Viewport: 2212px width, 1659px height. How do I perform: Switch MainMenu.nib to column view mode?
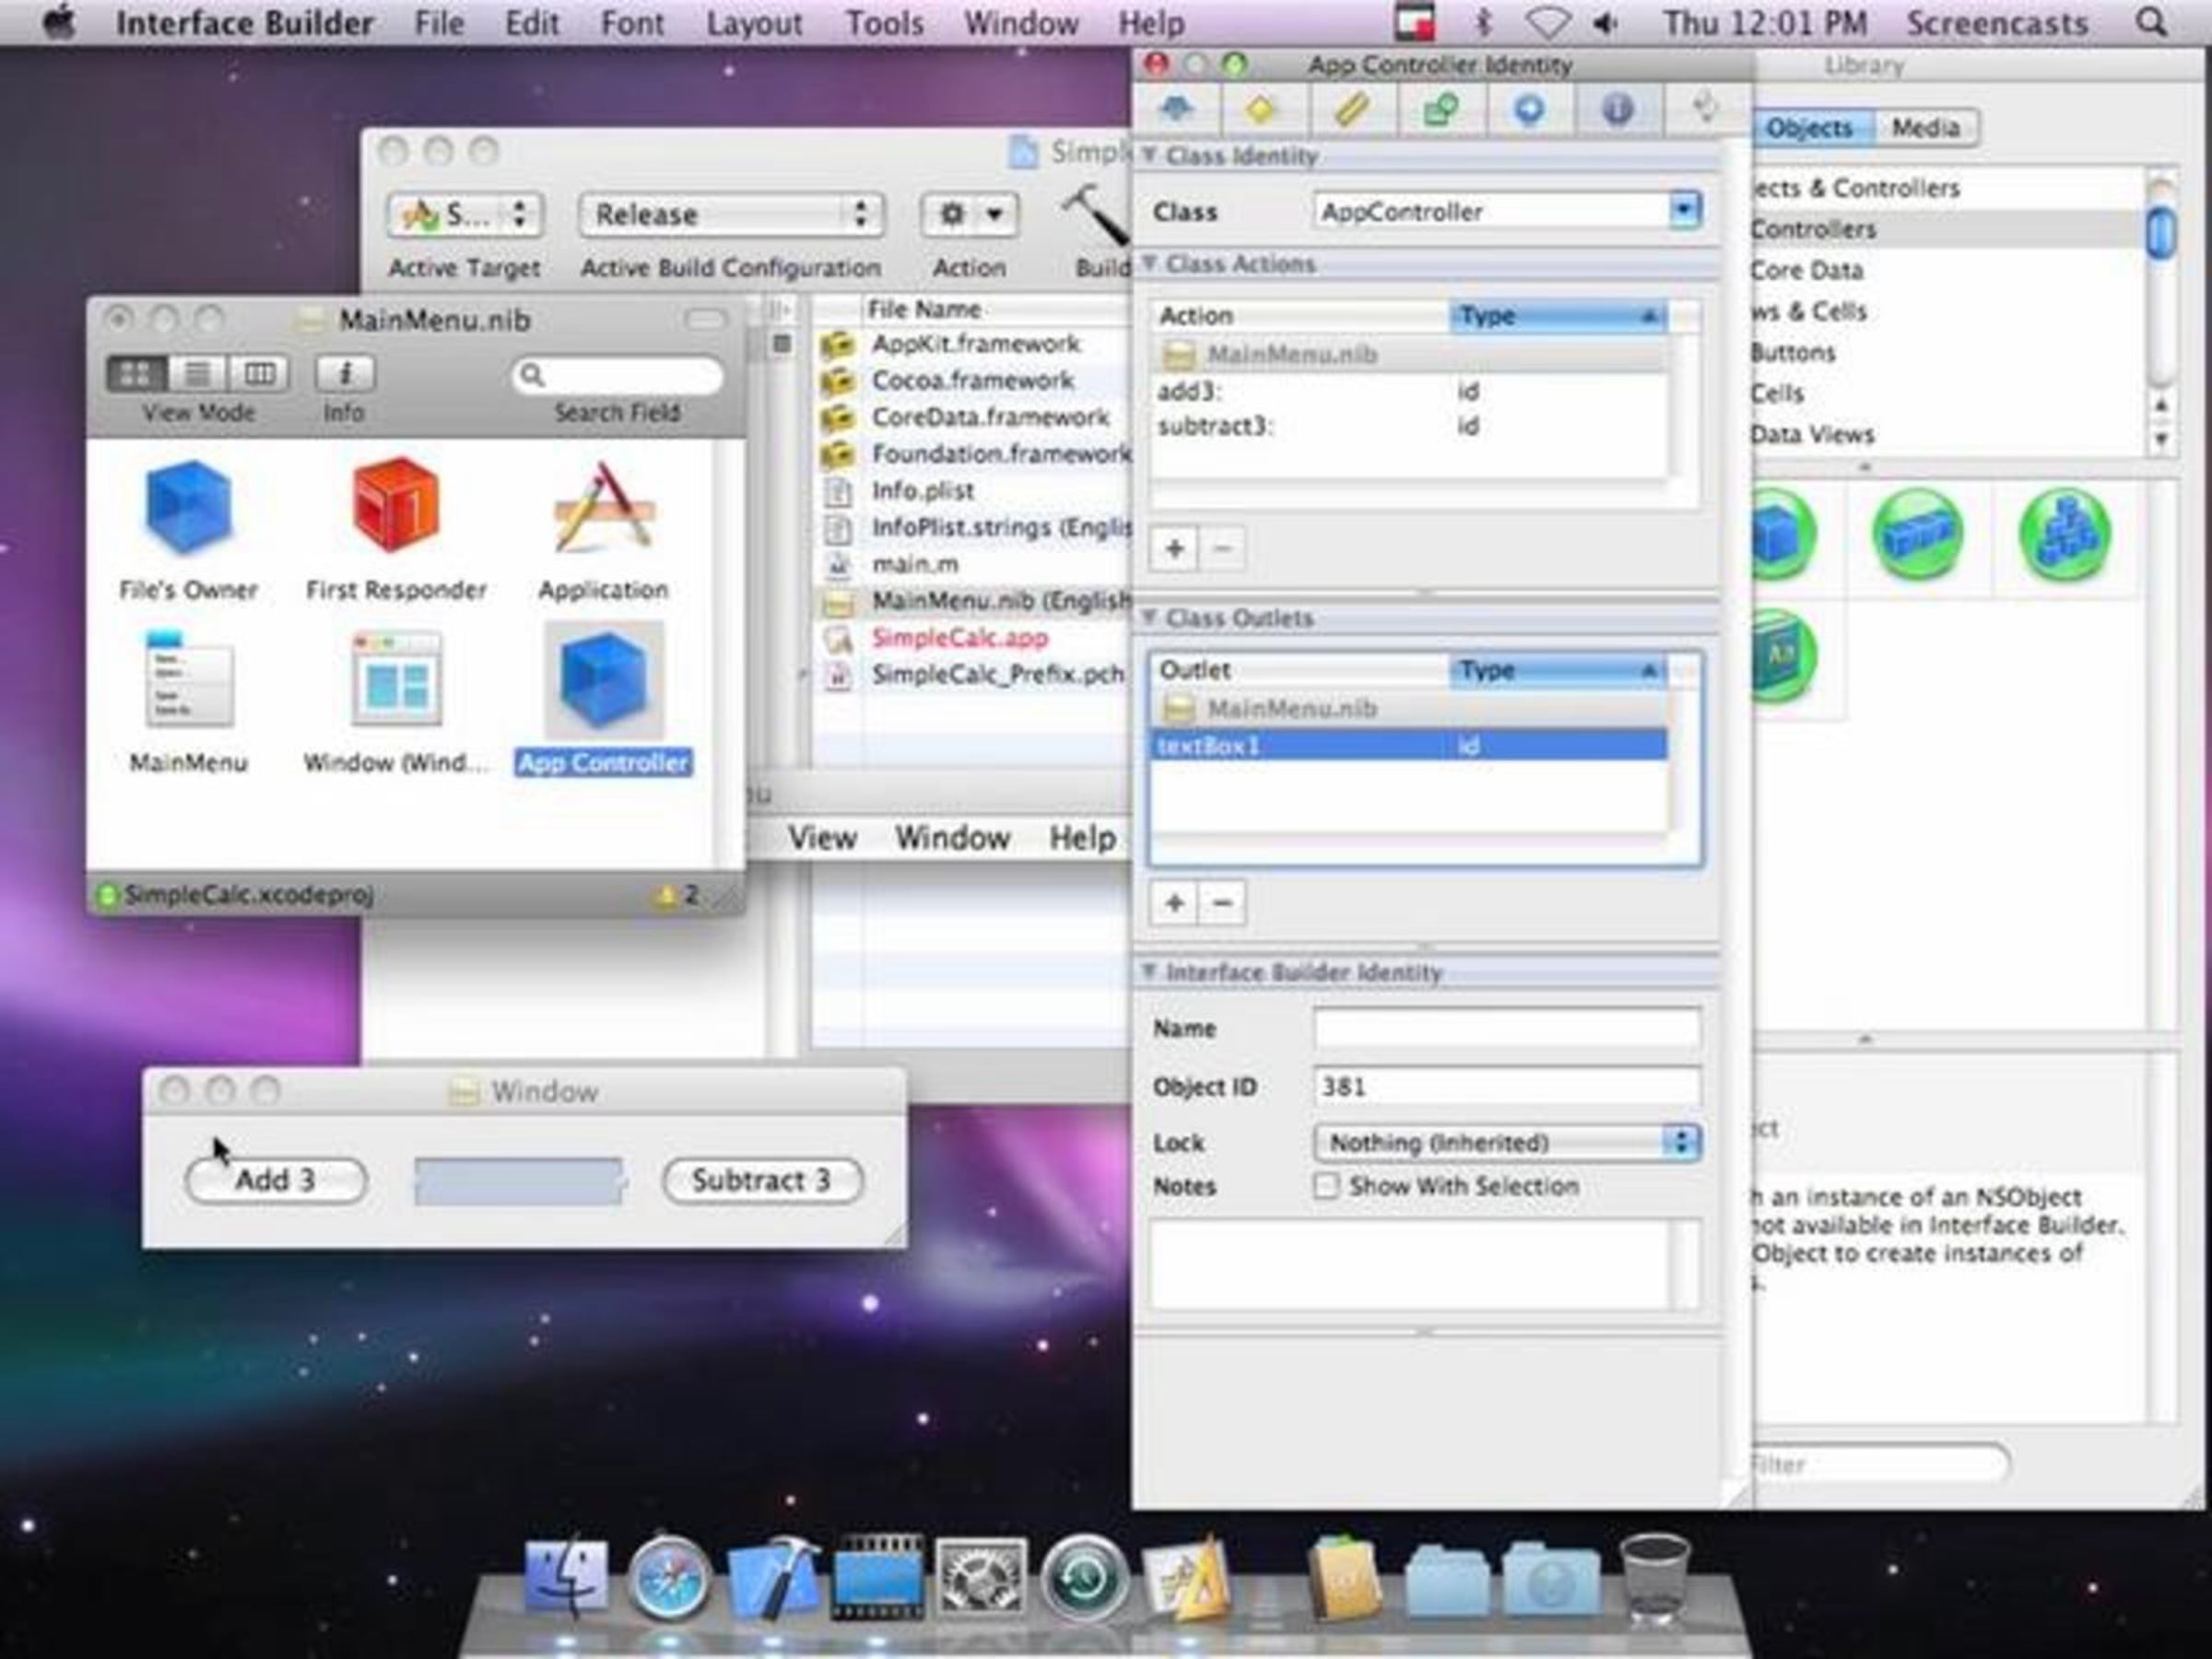259,374
